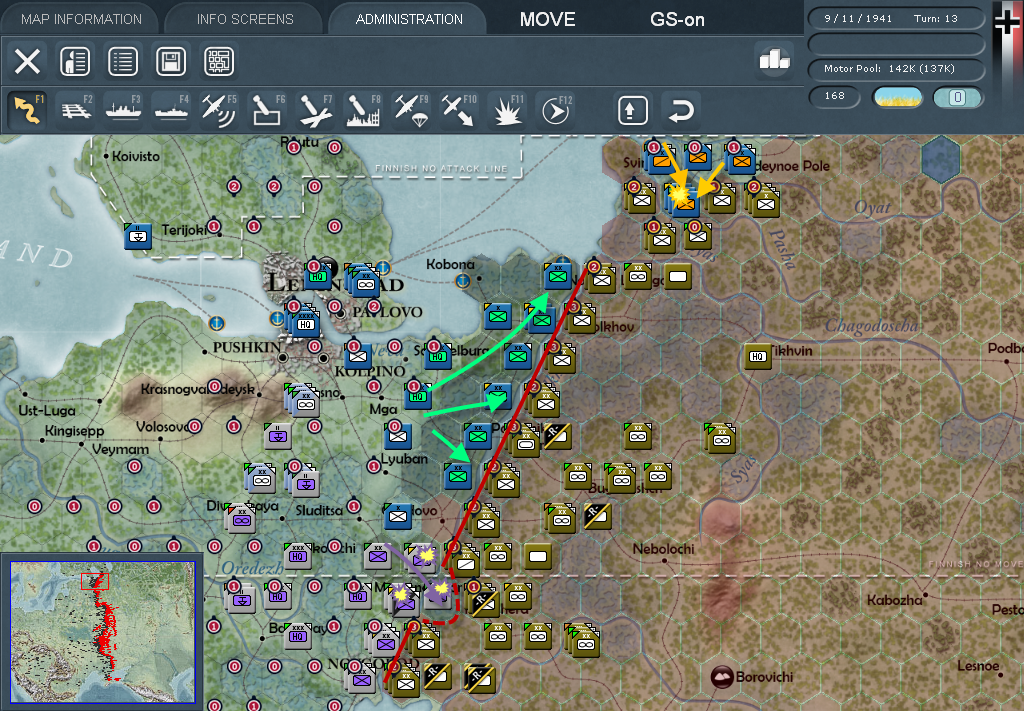
Task: Switch to the ADMINISTRATION tab
Action: coord(409,19)
